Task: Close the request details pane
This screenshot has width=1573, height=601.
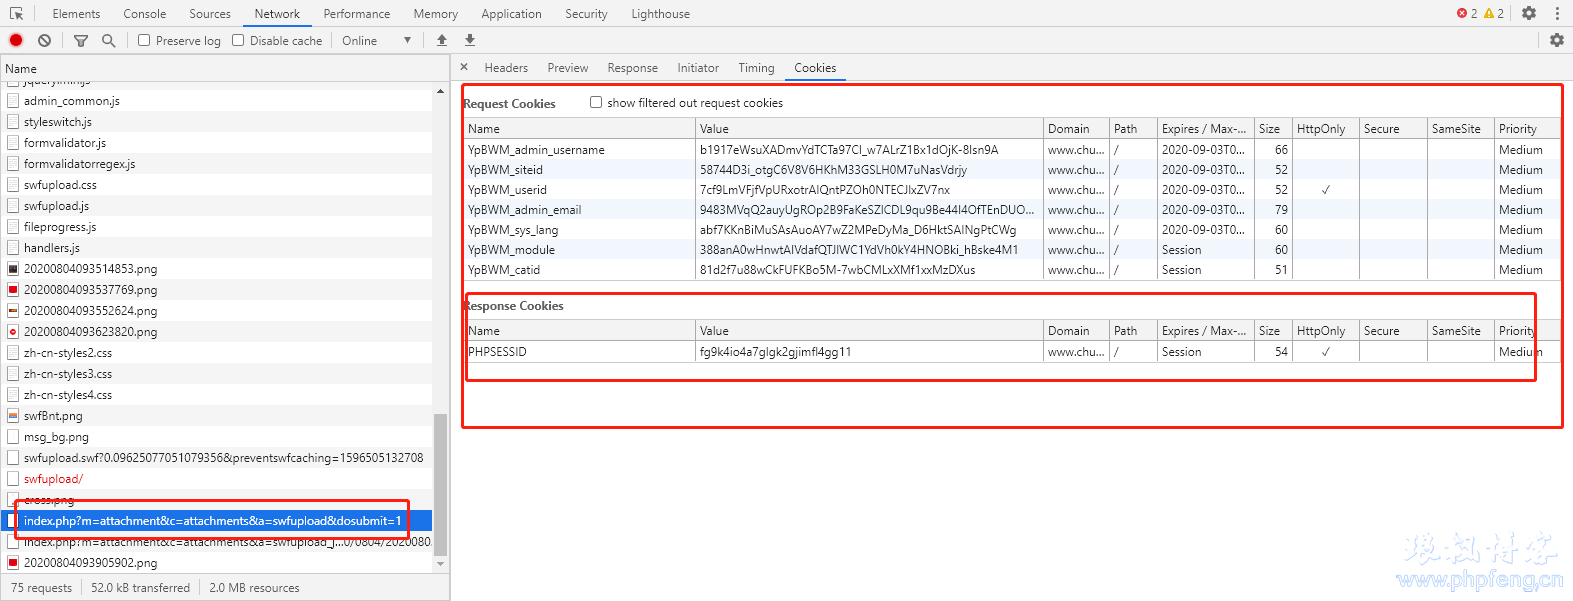Action: tap(464, 67)
